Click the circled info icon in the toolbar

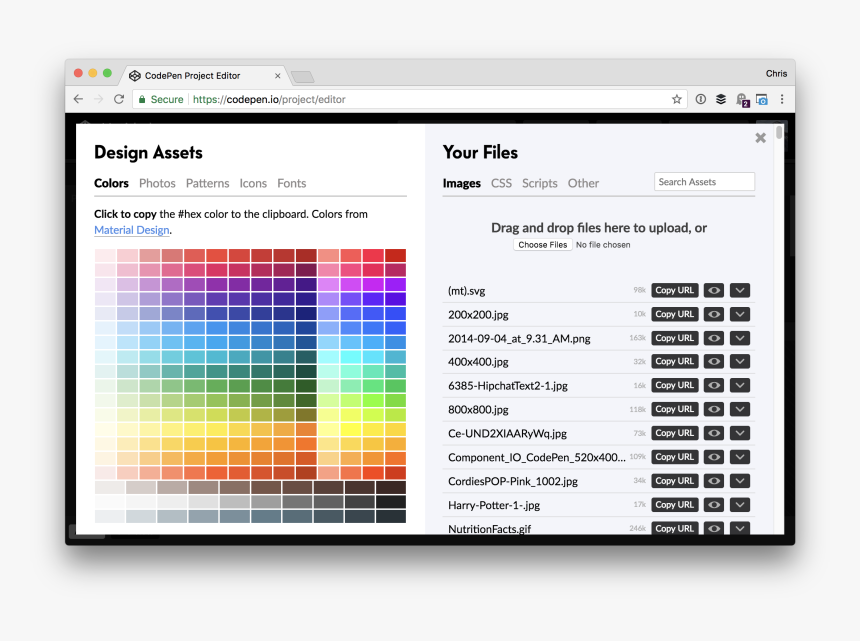[x=700, y=99]
